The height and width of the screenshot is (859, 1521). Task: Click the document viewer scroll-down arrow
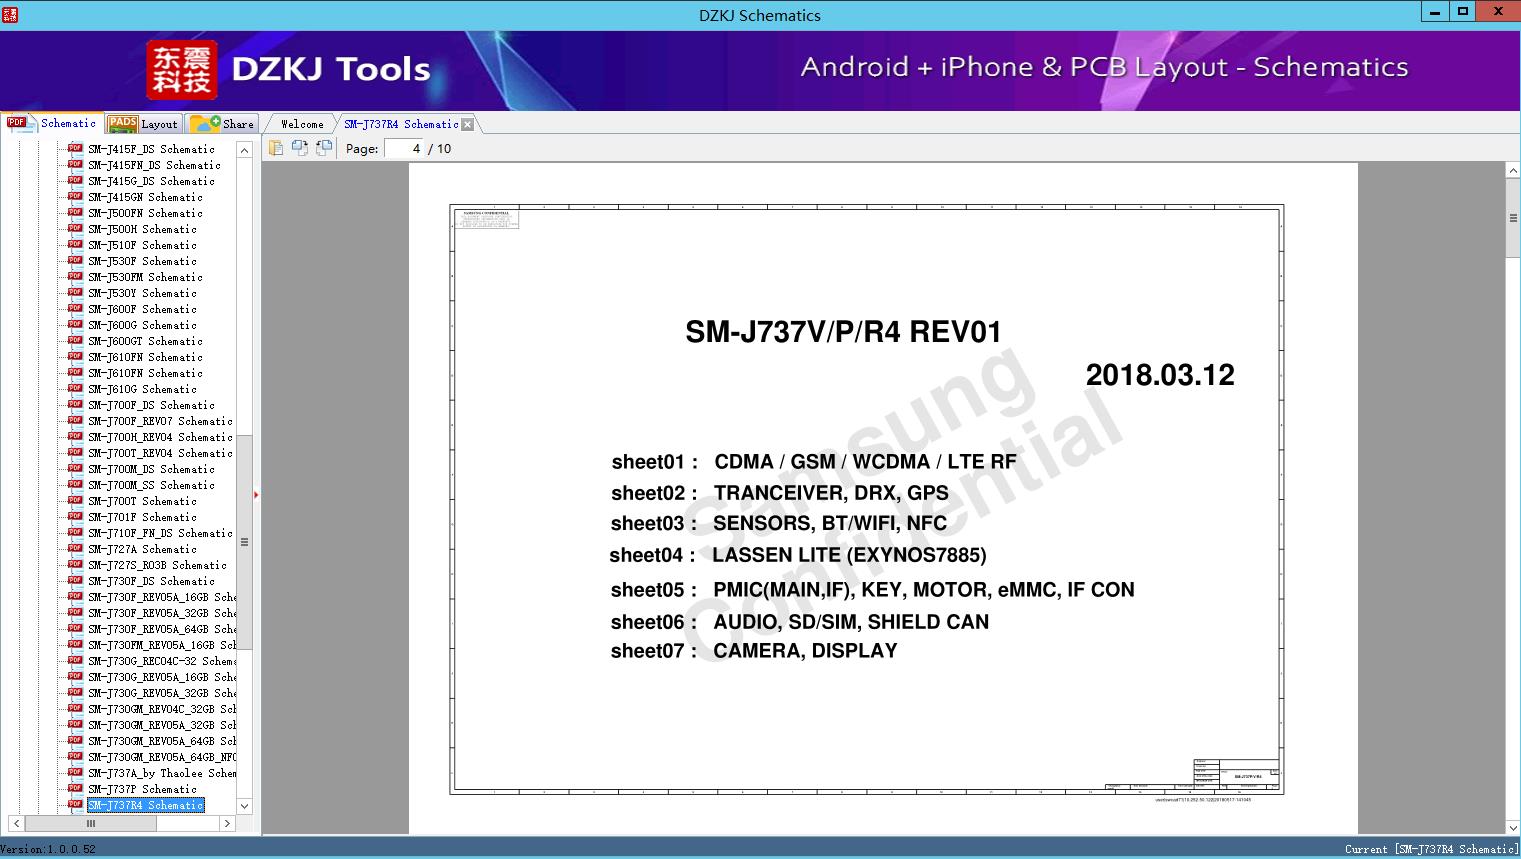coord(1513,827)
